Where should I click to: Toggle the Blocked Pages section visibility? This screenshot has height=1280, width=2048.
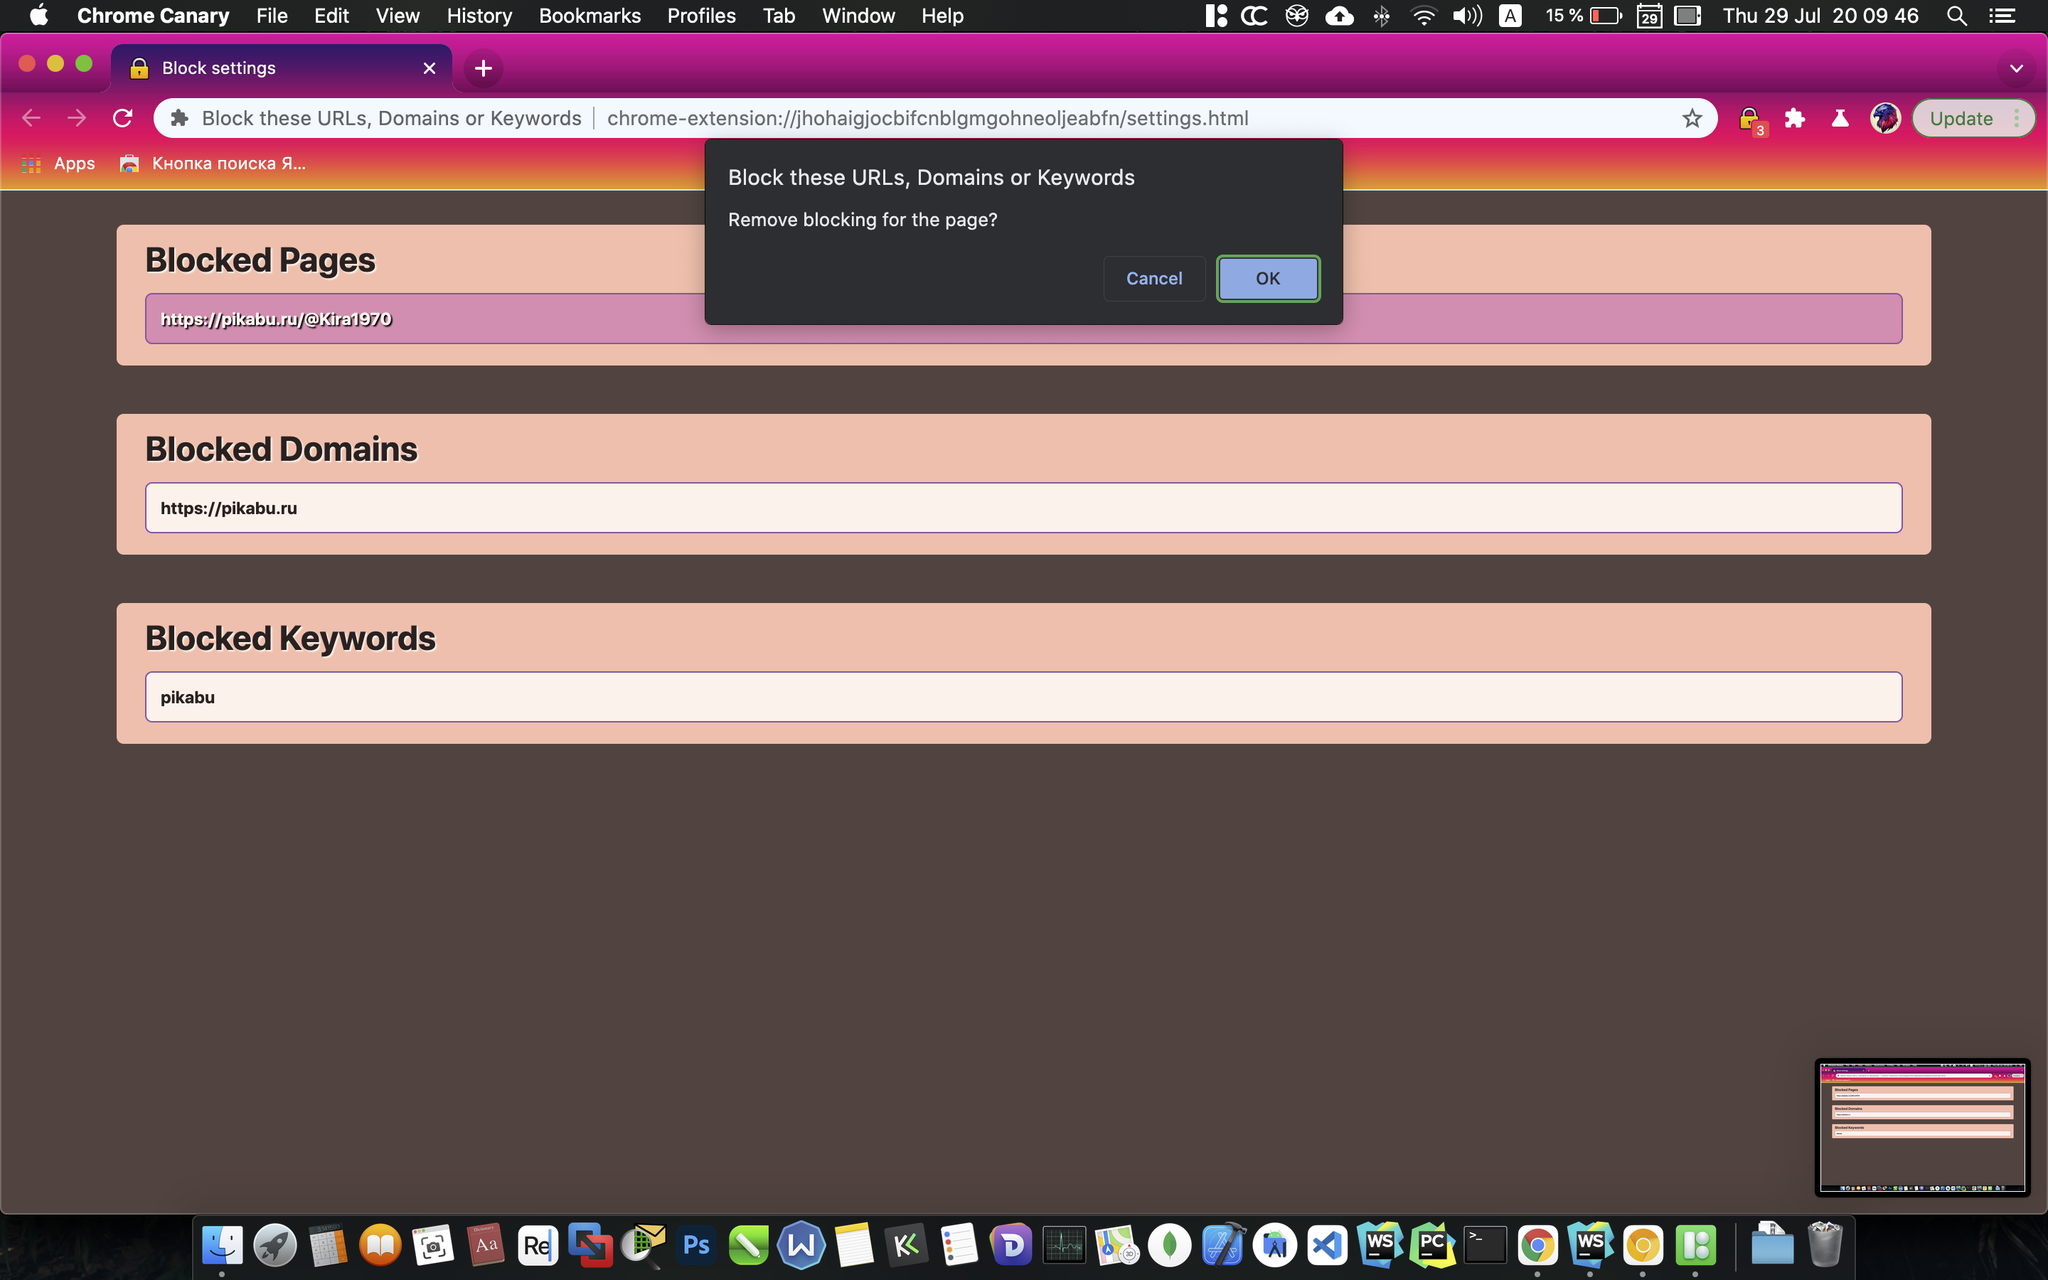[260, 258]
